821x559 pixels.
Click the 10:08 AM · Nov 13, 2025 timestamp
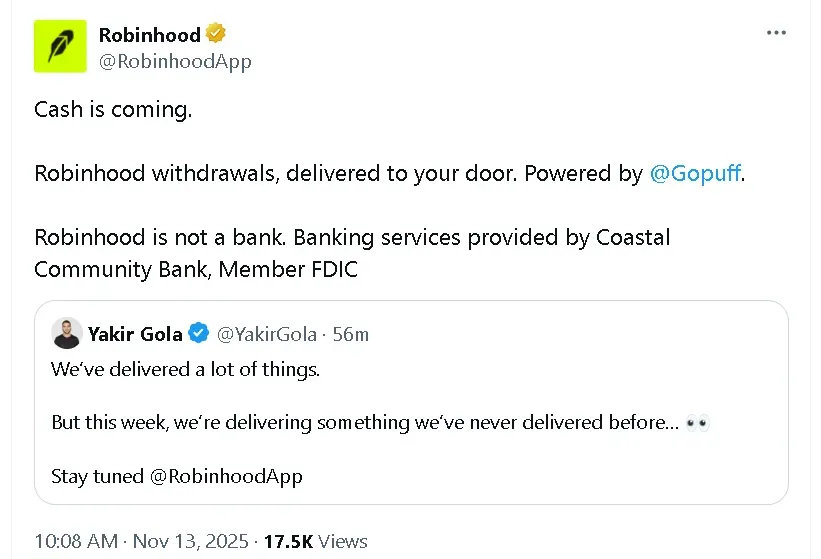(x=141, y=541)
